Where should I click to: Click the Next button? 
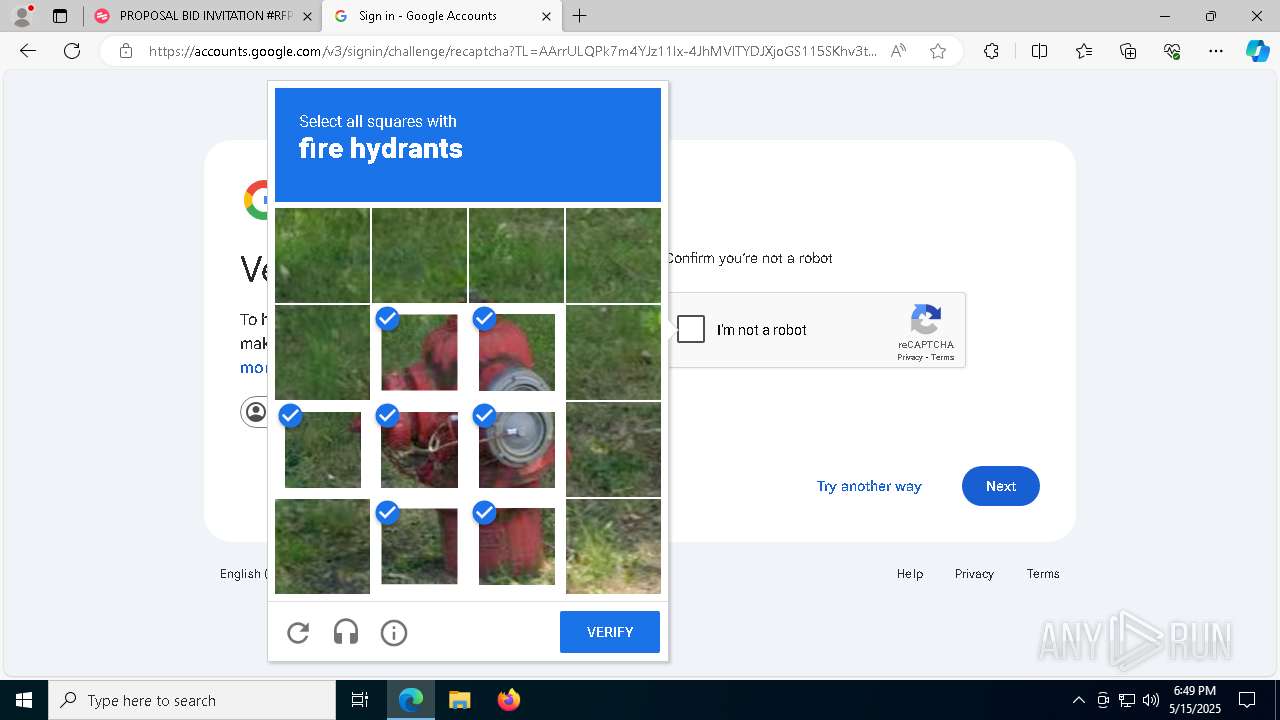pyautogui.click(x=1001, y=486)
